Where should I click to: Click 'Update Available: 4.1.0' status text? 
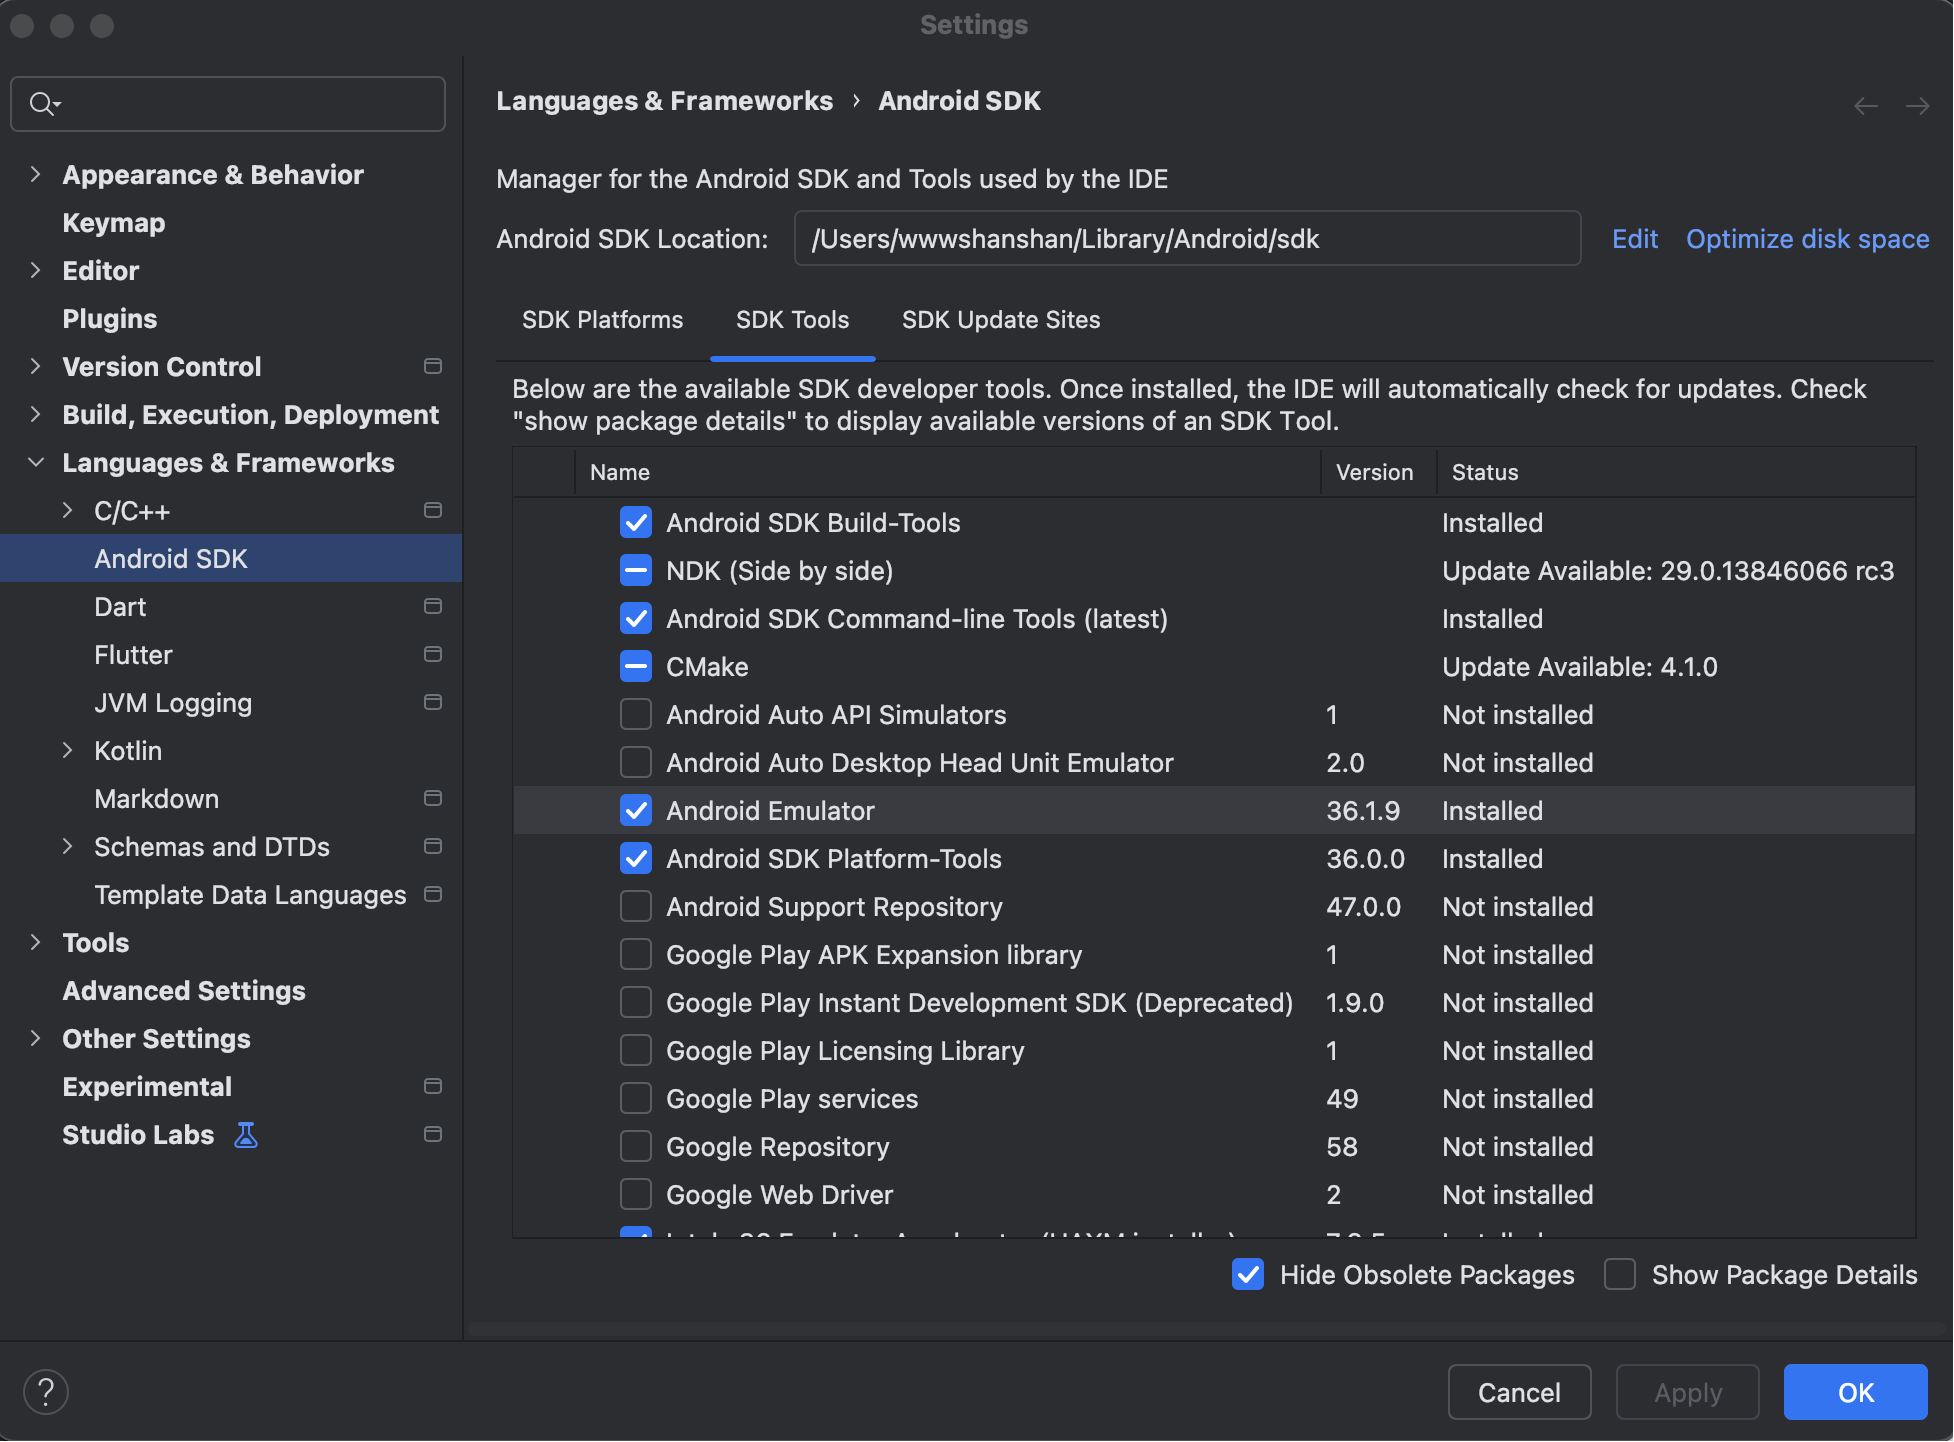pos(1580,667)
